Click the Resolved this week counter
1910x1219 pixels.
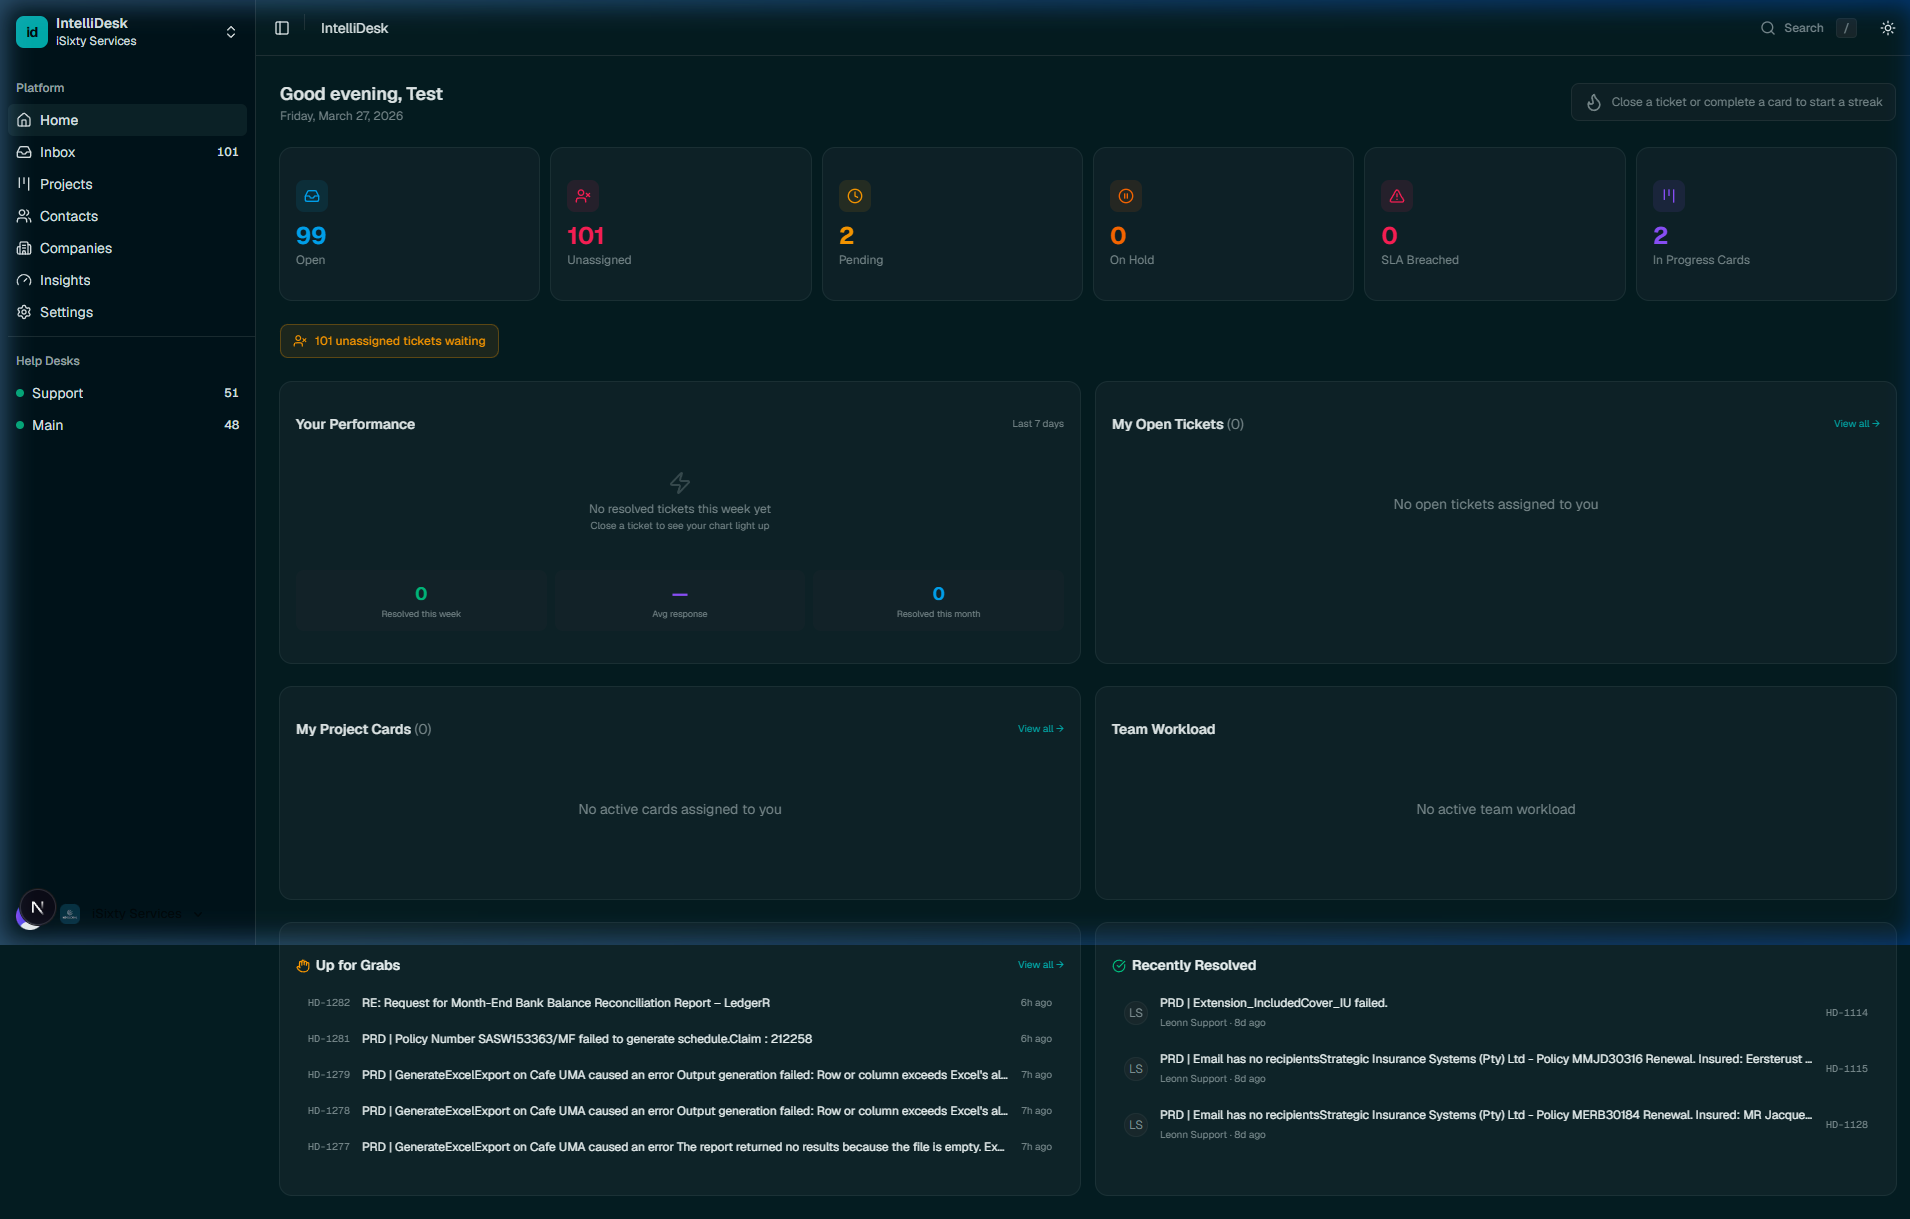[421, 600]
